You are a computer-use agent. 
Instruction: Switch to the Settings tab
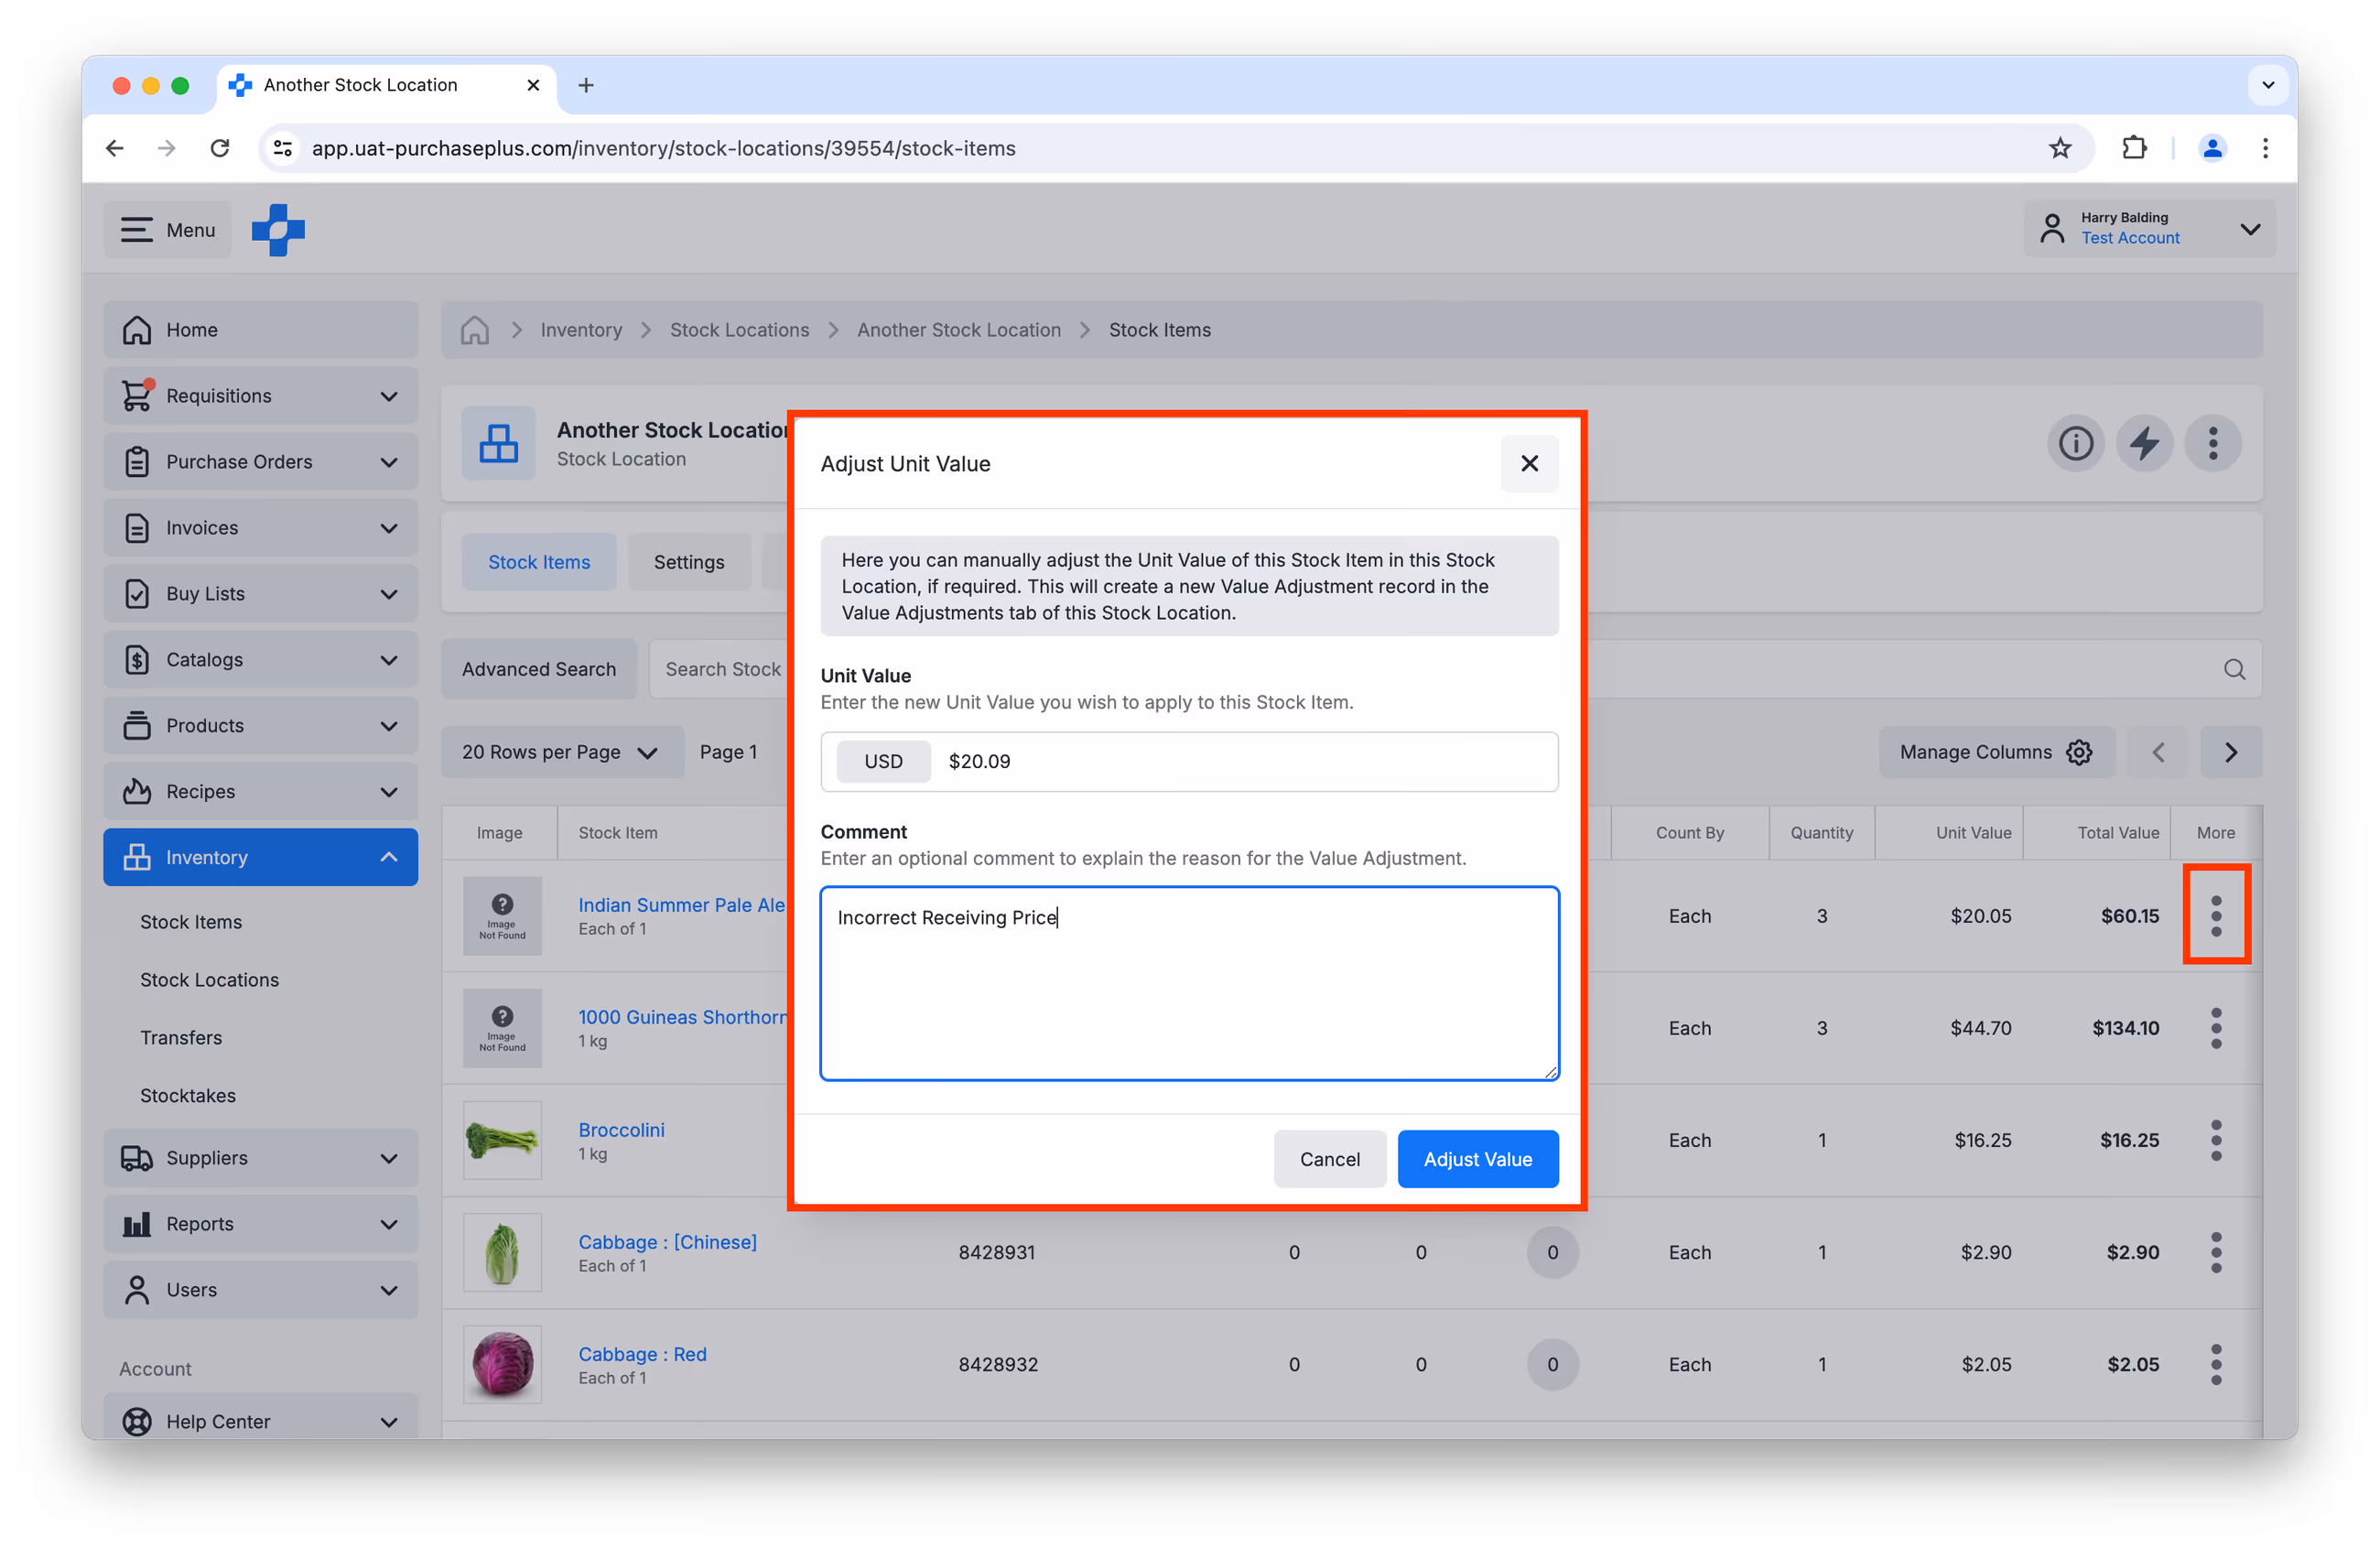click(x=689, y=562)
